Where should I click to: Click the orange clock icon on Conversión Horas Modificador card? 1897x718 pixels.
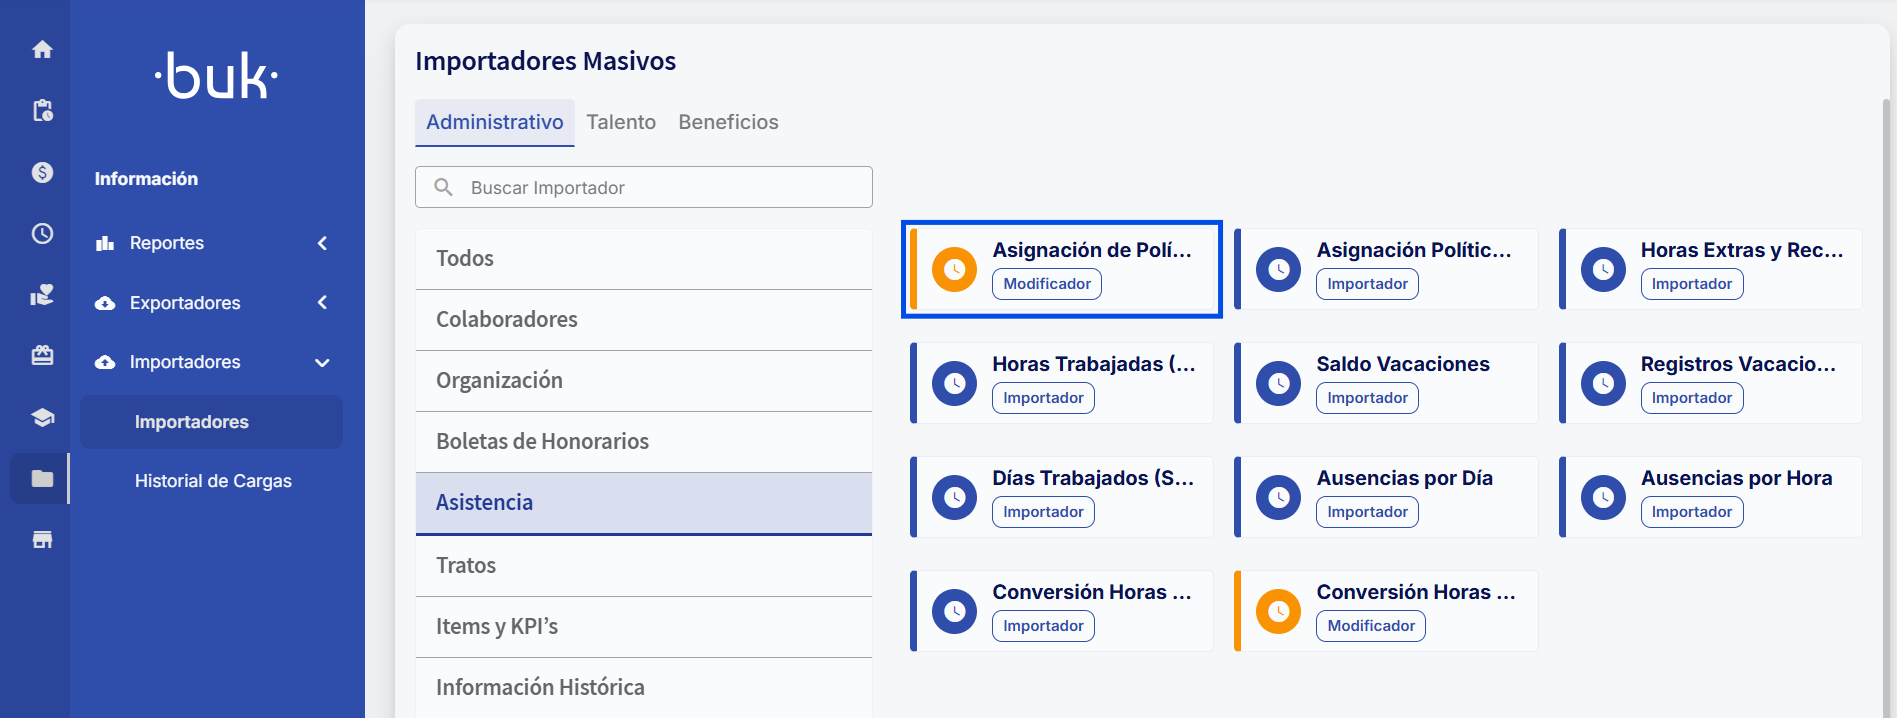[1278, 610]
